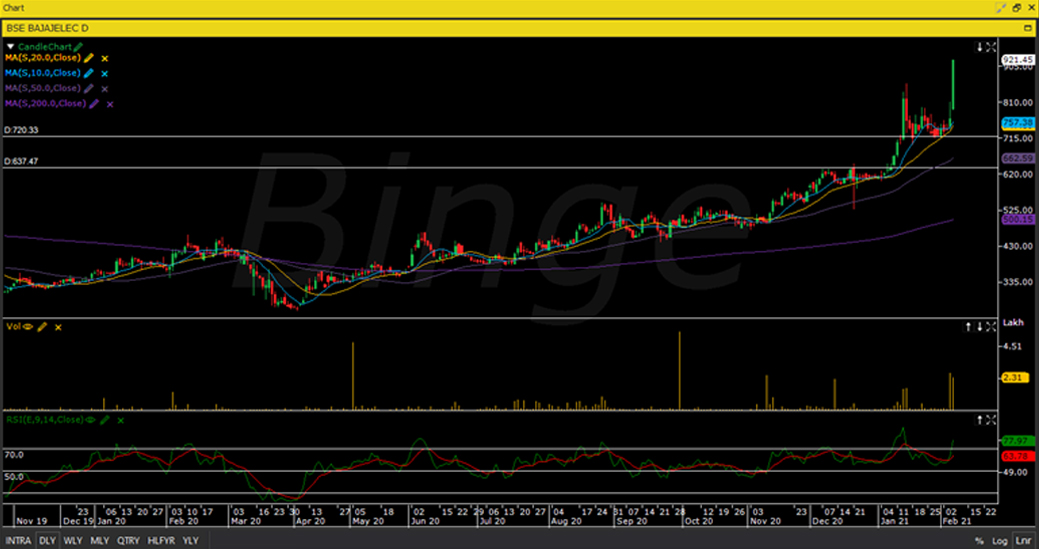This screenshot has width=1039, height=549.
Task: Move price panel down with arrow
Action: [x=979, y=47]
